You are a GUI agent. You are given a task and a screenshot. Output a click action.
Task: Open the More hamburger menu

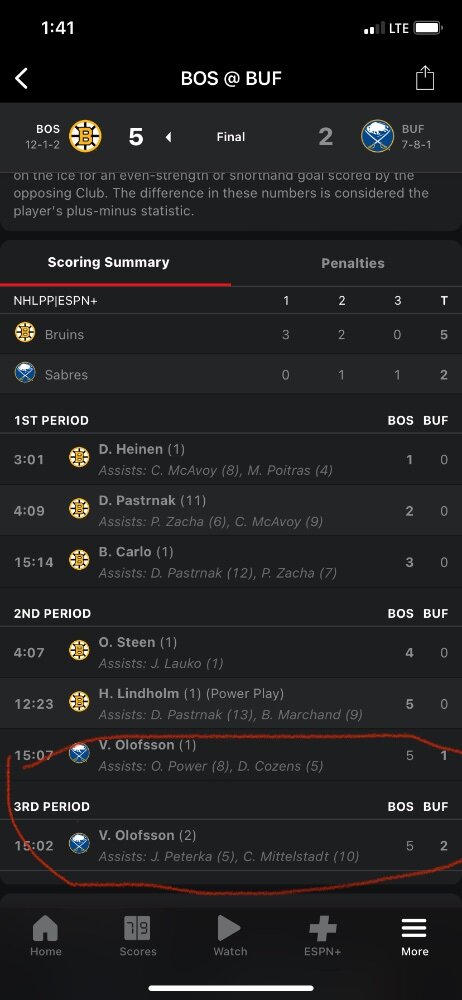[414, 929]
